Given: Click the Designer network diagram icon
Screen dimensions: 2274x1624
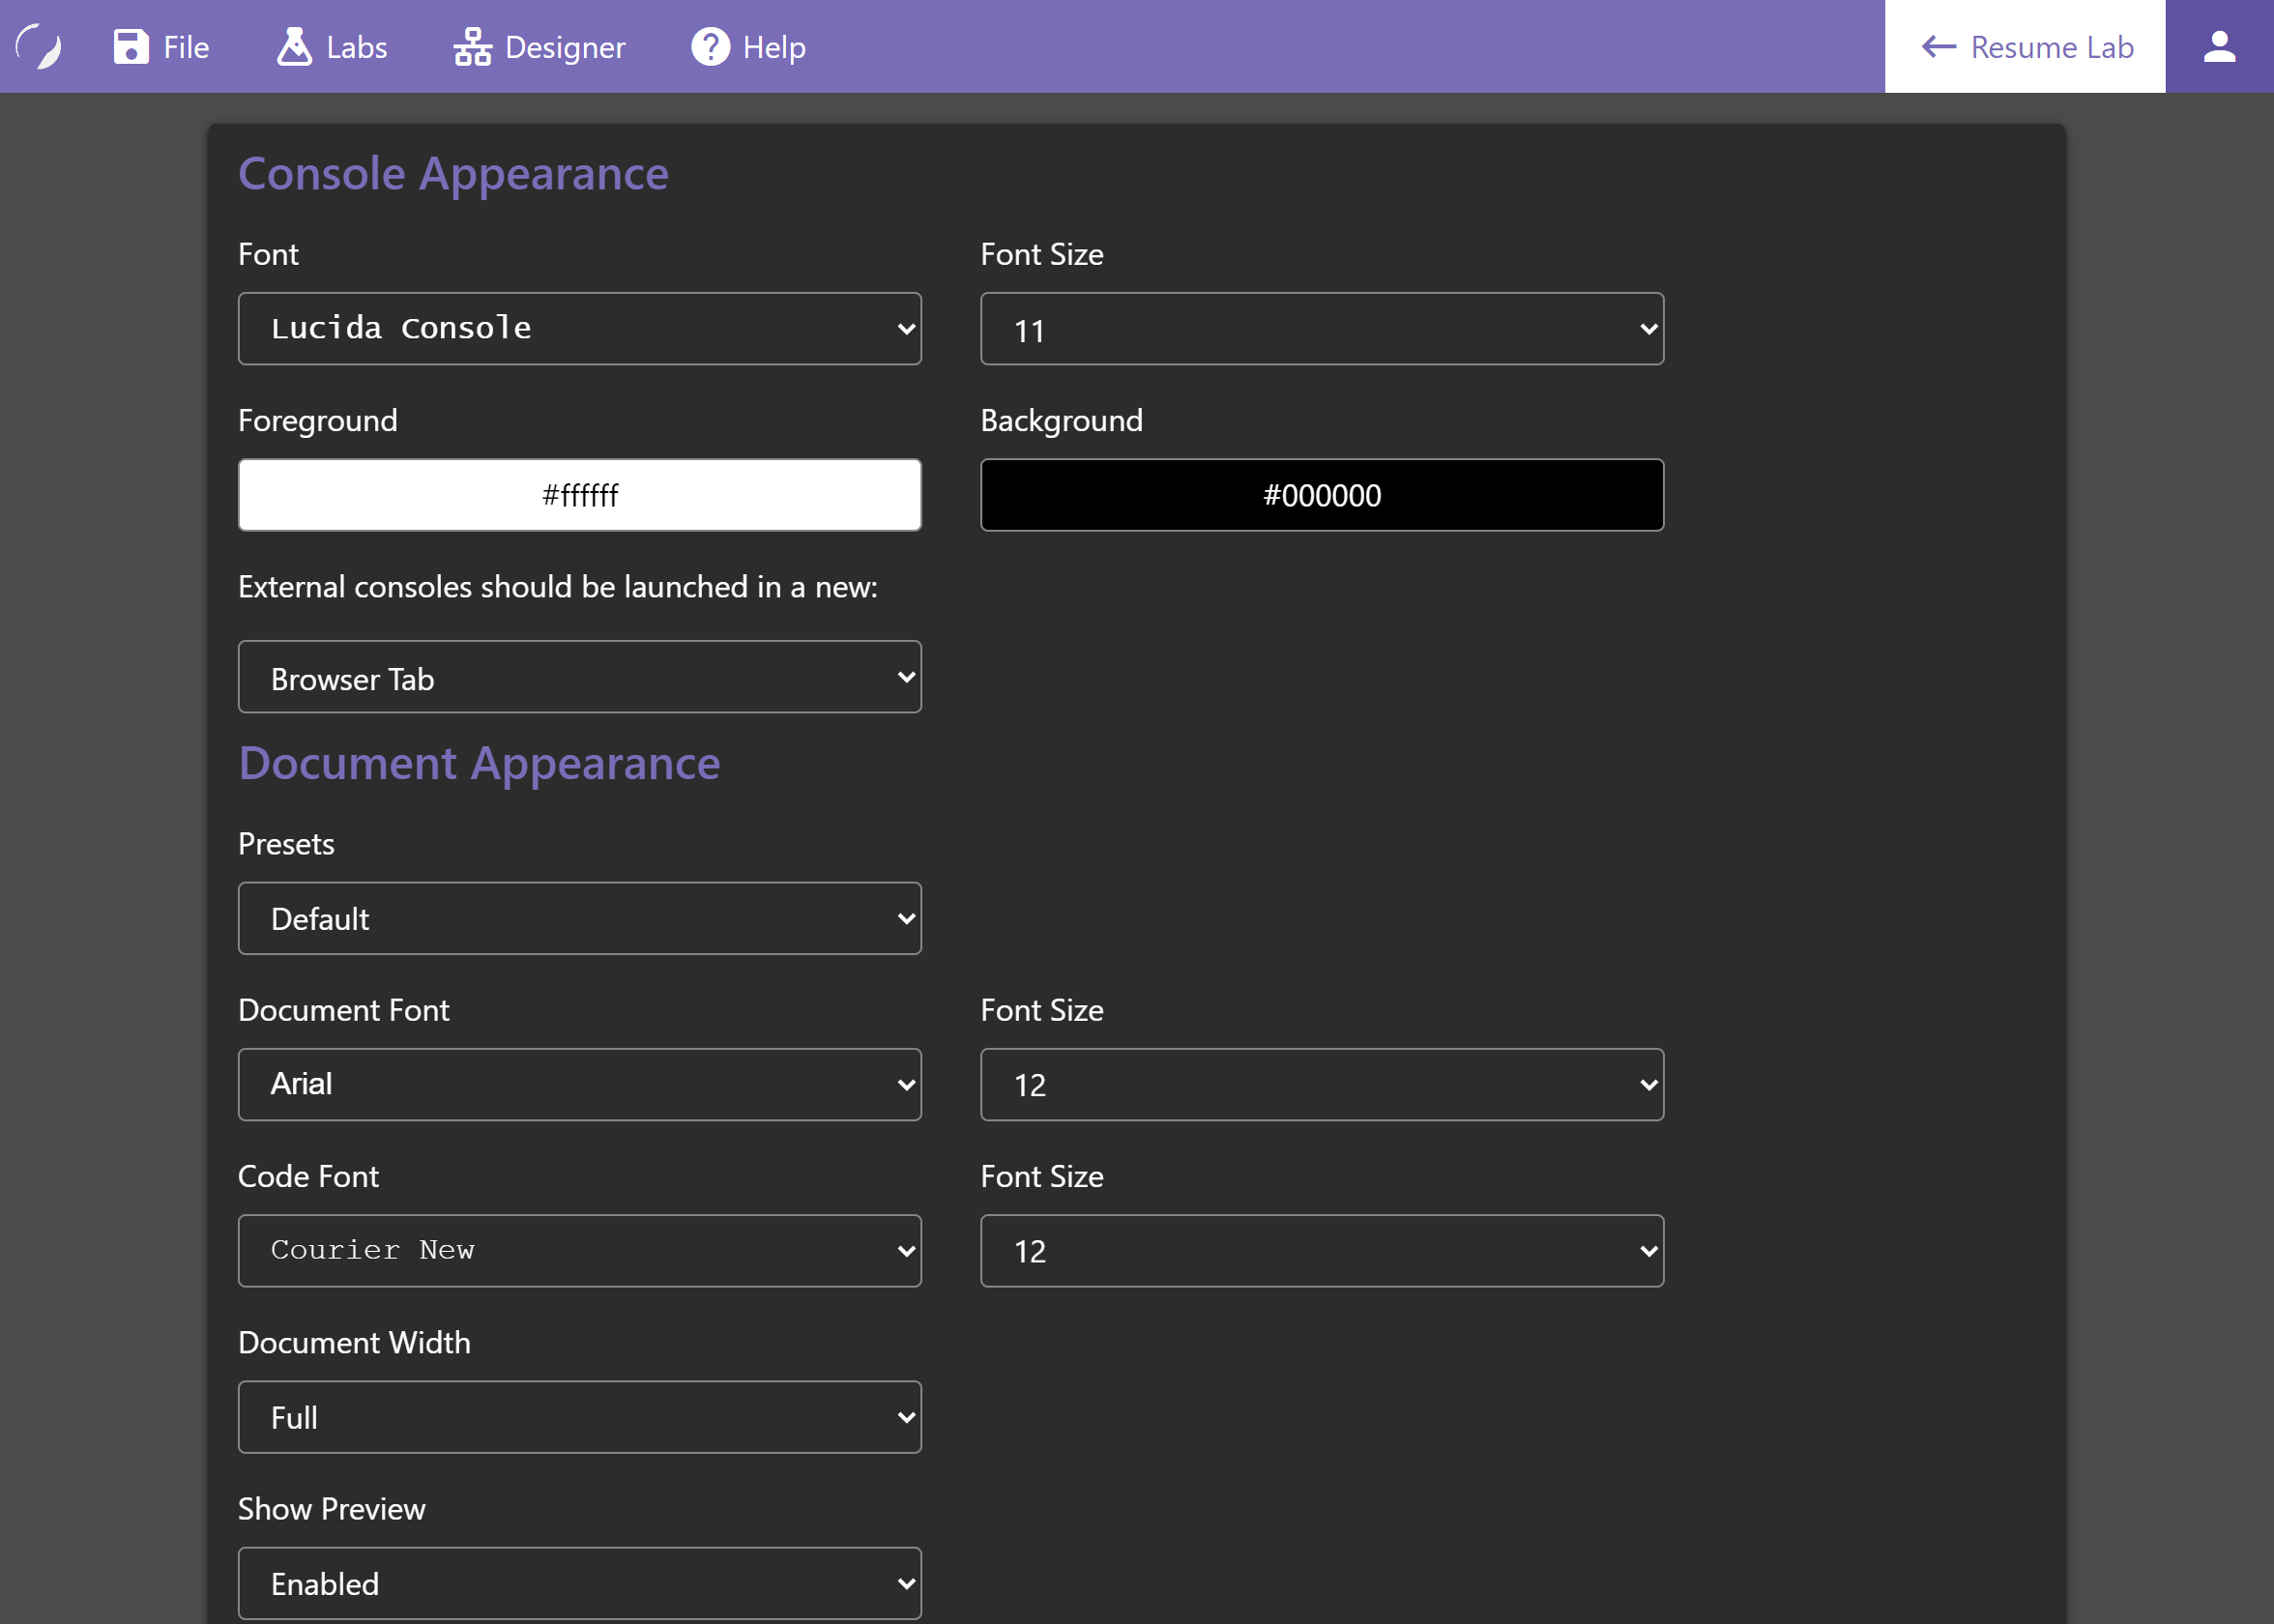Looking at the screenshot, I should (472, 46).
